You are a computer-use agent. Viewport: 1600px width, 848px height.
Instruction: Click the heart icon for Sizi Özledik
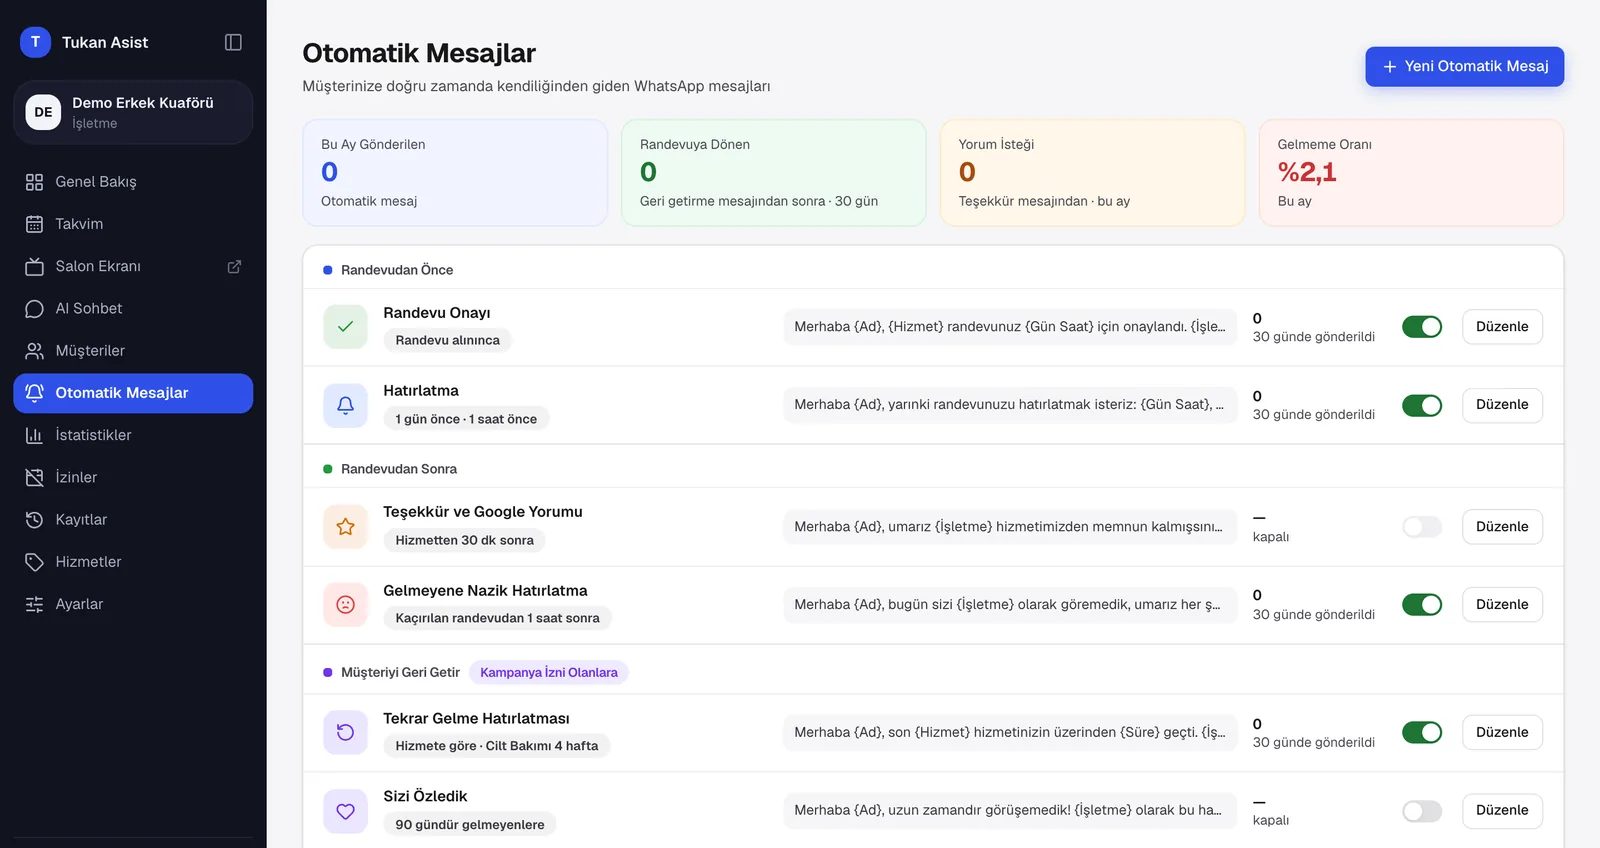tap(345, 811)
